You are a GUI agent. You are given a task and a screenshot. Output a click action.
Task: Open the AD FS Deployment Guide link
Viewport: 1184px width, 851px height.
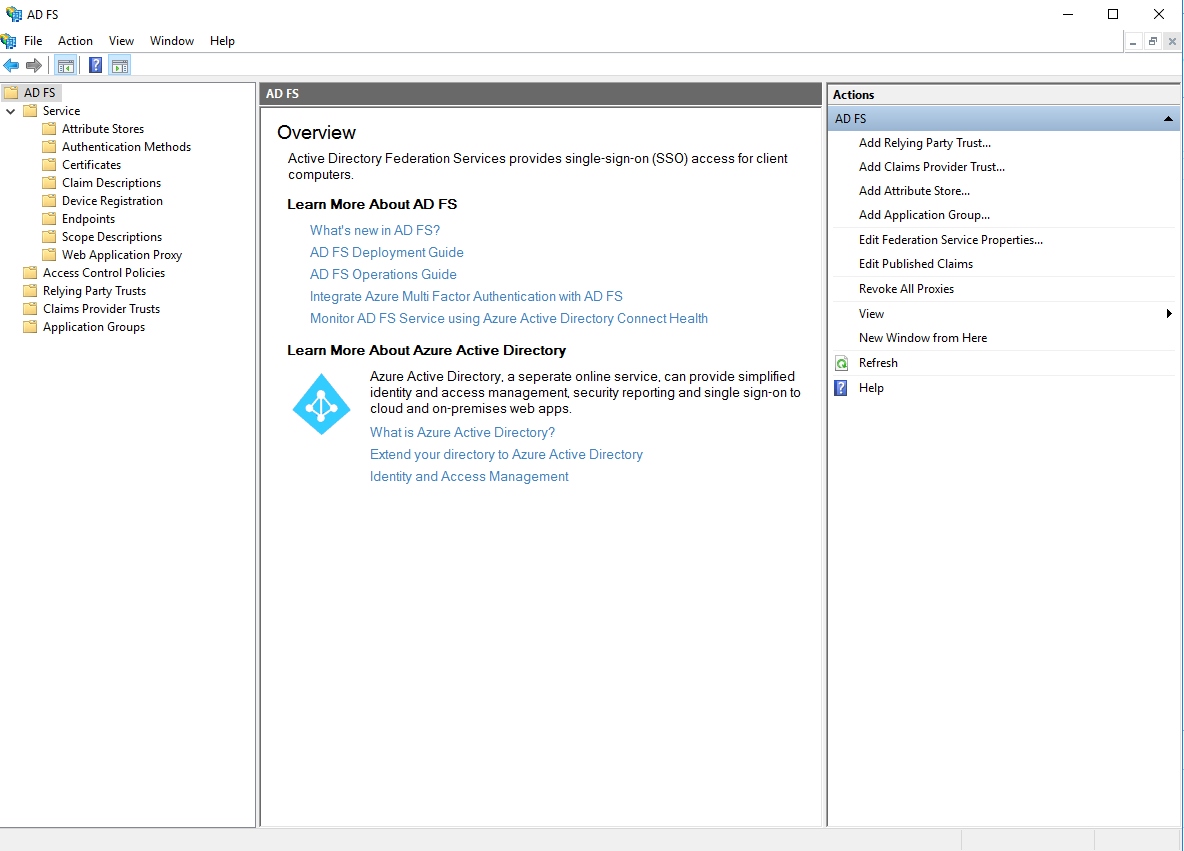coord(387,252)
